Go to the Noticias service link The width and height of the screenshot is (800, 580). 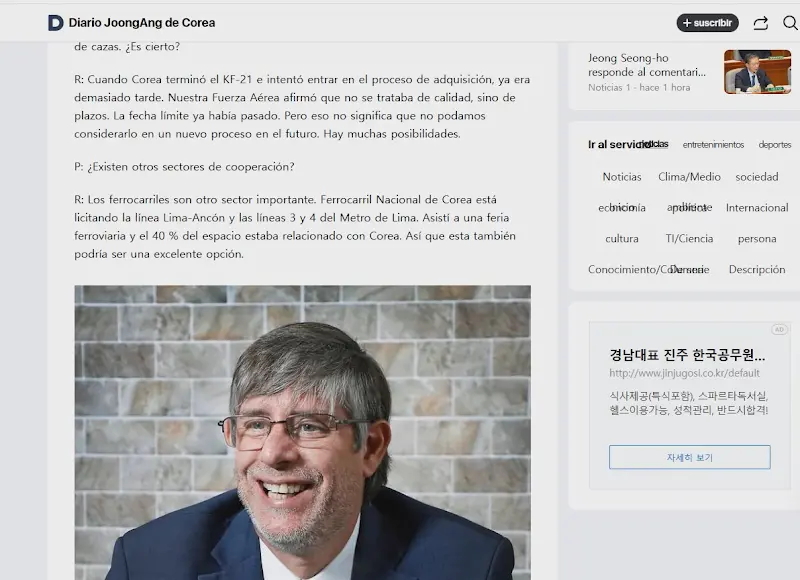[622, 177]
